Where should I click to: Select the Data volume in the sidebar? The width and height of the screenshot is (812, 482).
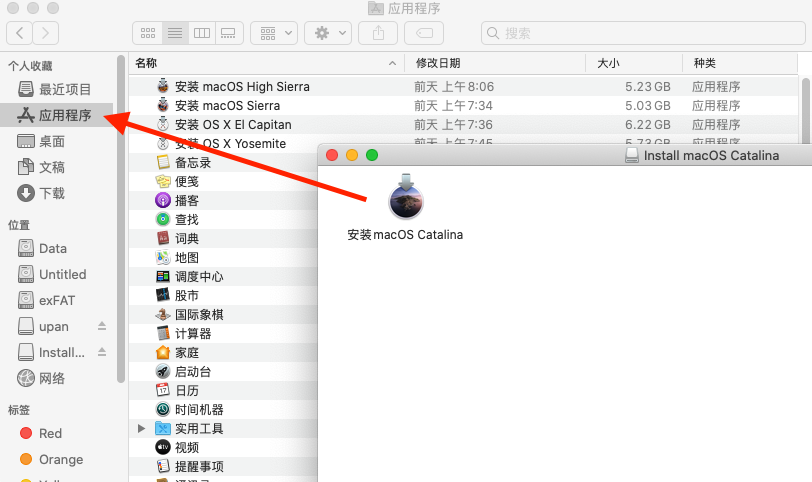click(56, 249)
